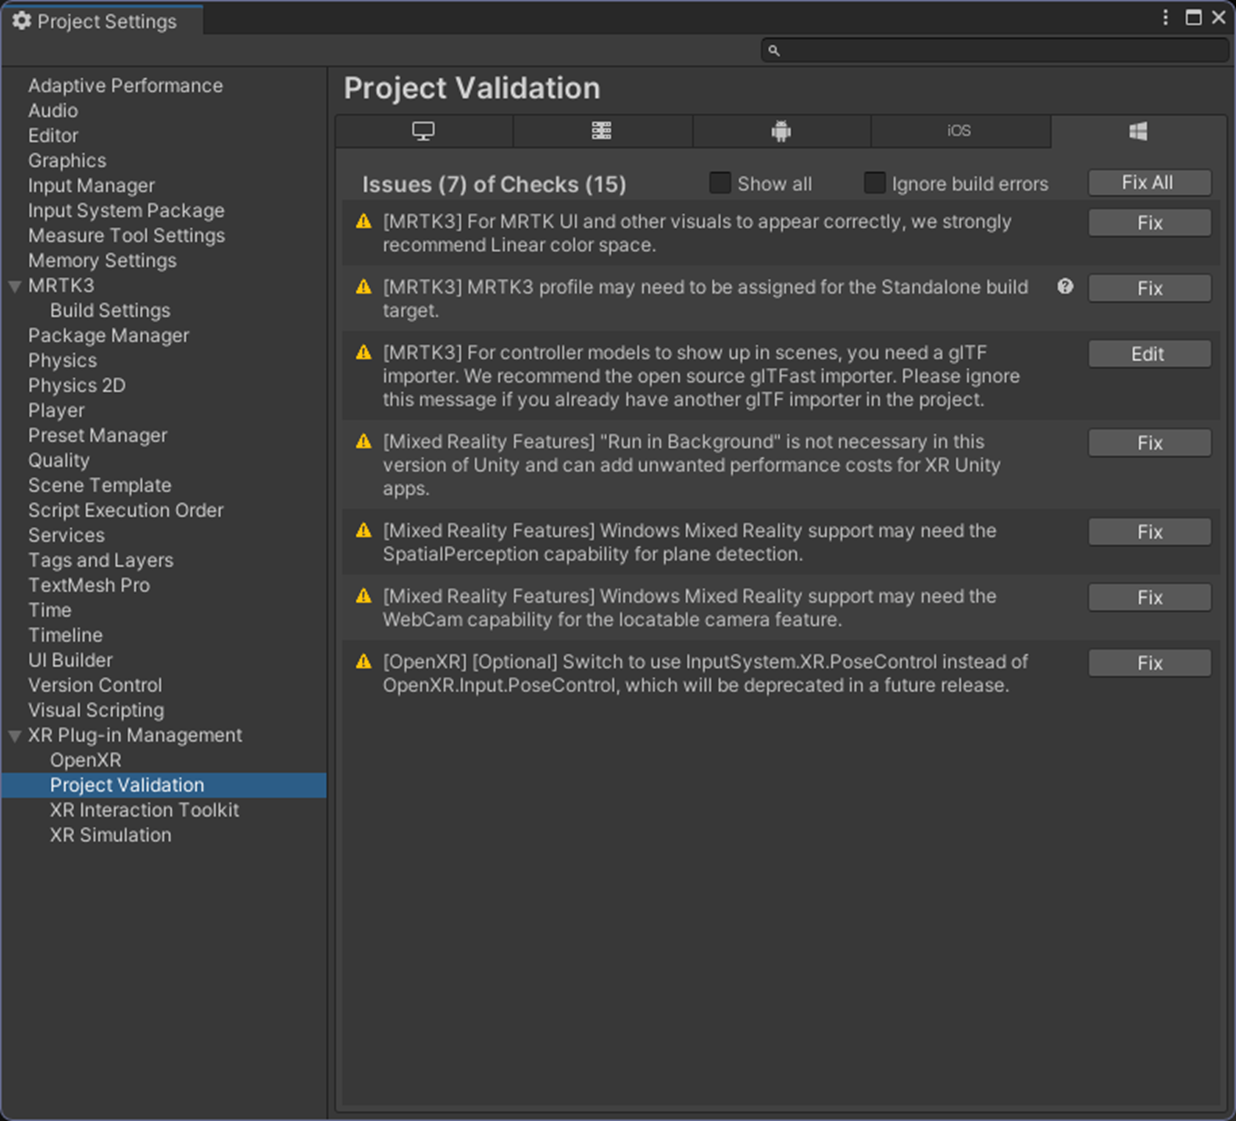
Task: Click into the settings search field
Action: tap(1000, 50)
